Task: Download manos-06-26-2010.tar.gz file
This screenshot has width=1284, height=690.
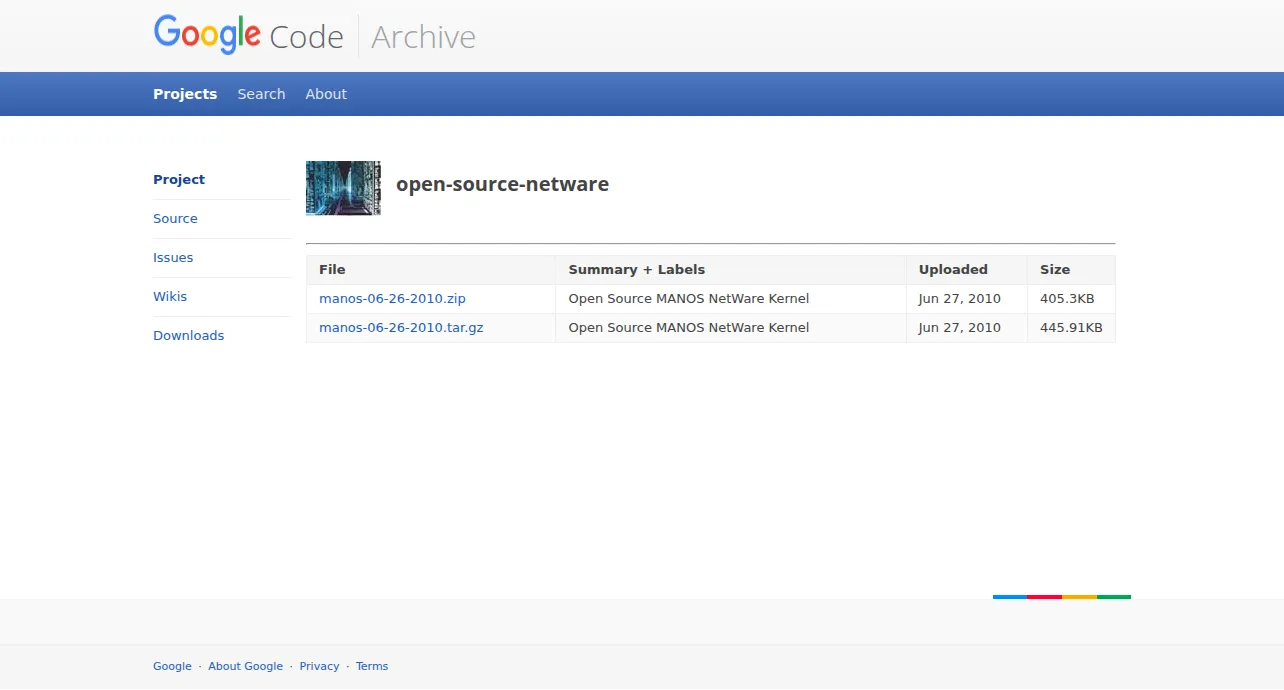Action: tap(401, 328)
